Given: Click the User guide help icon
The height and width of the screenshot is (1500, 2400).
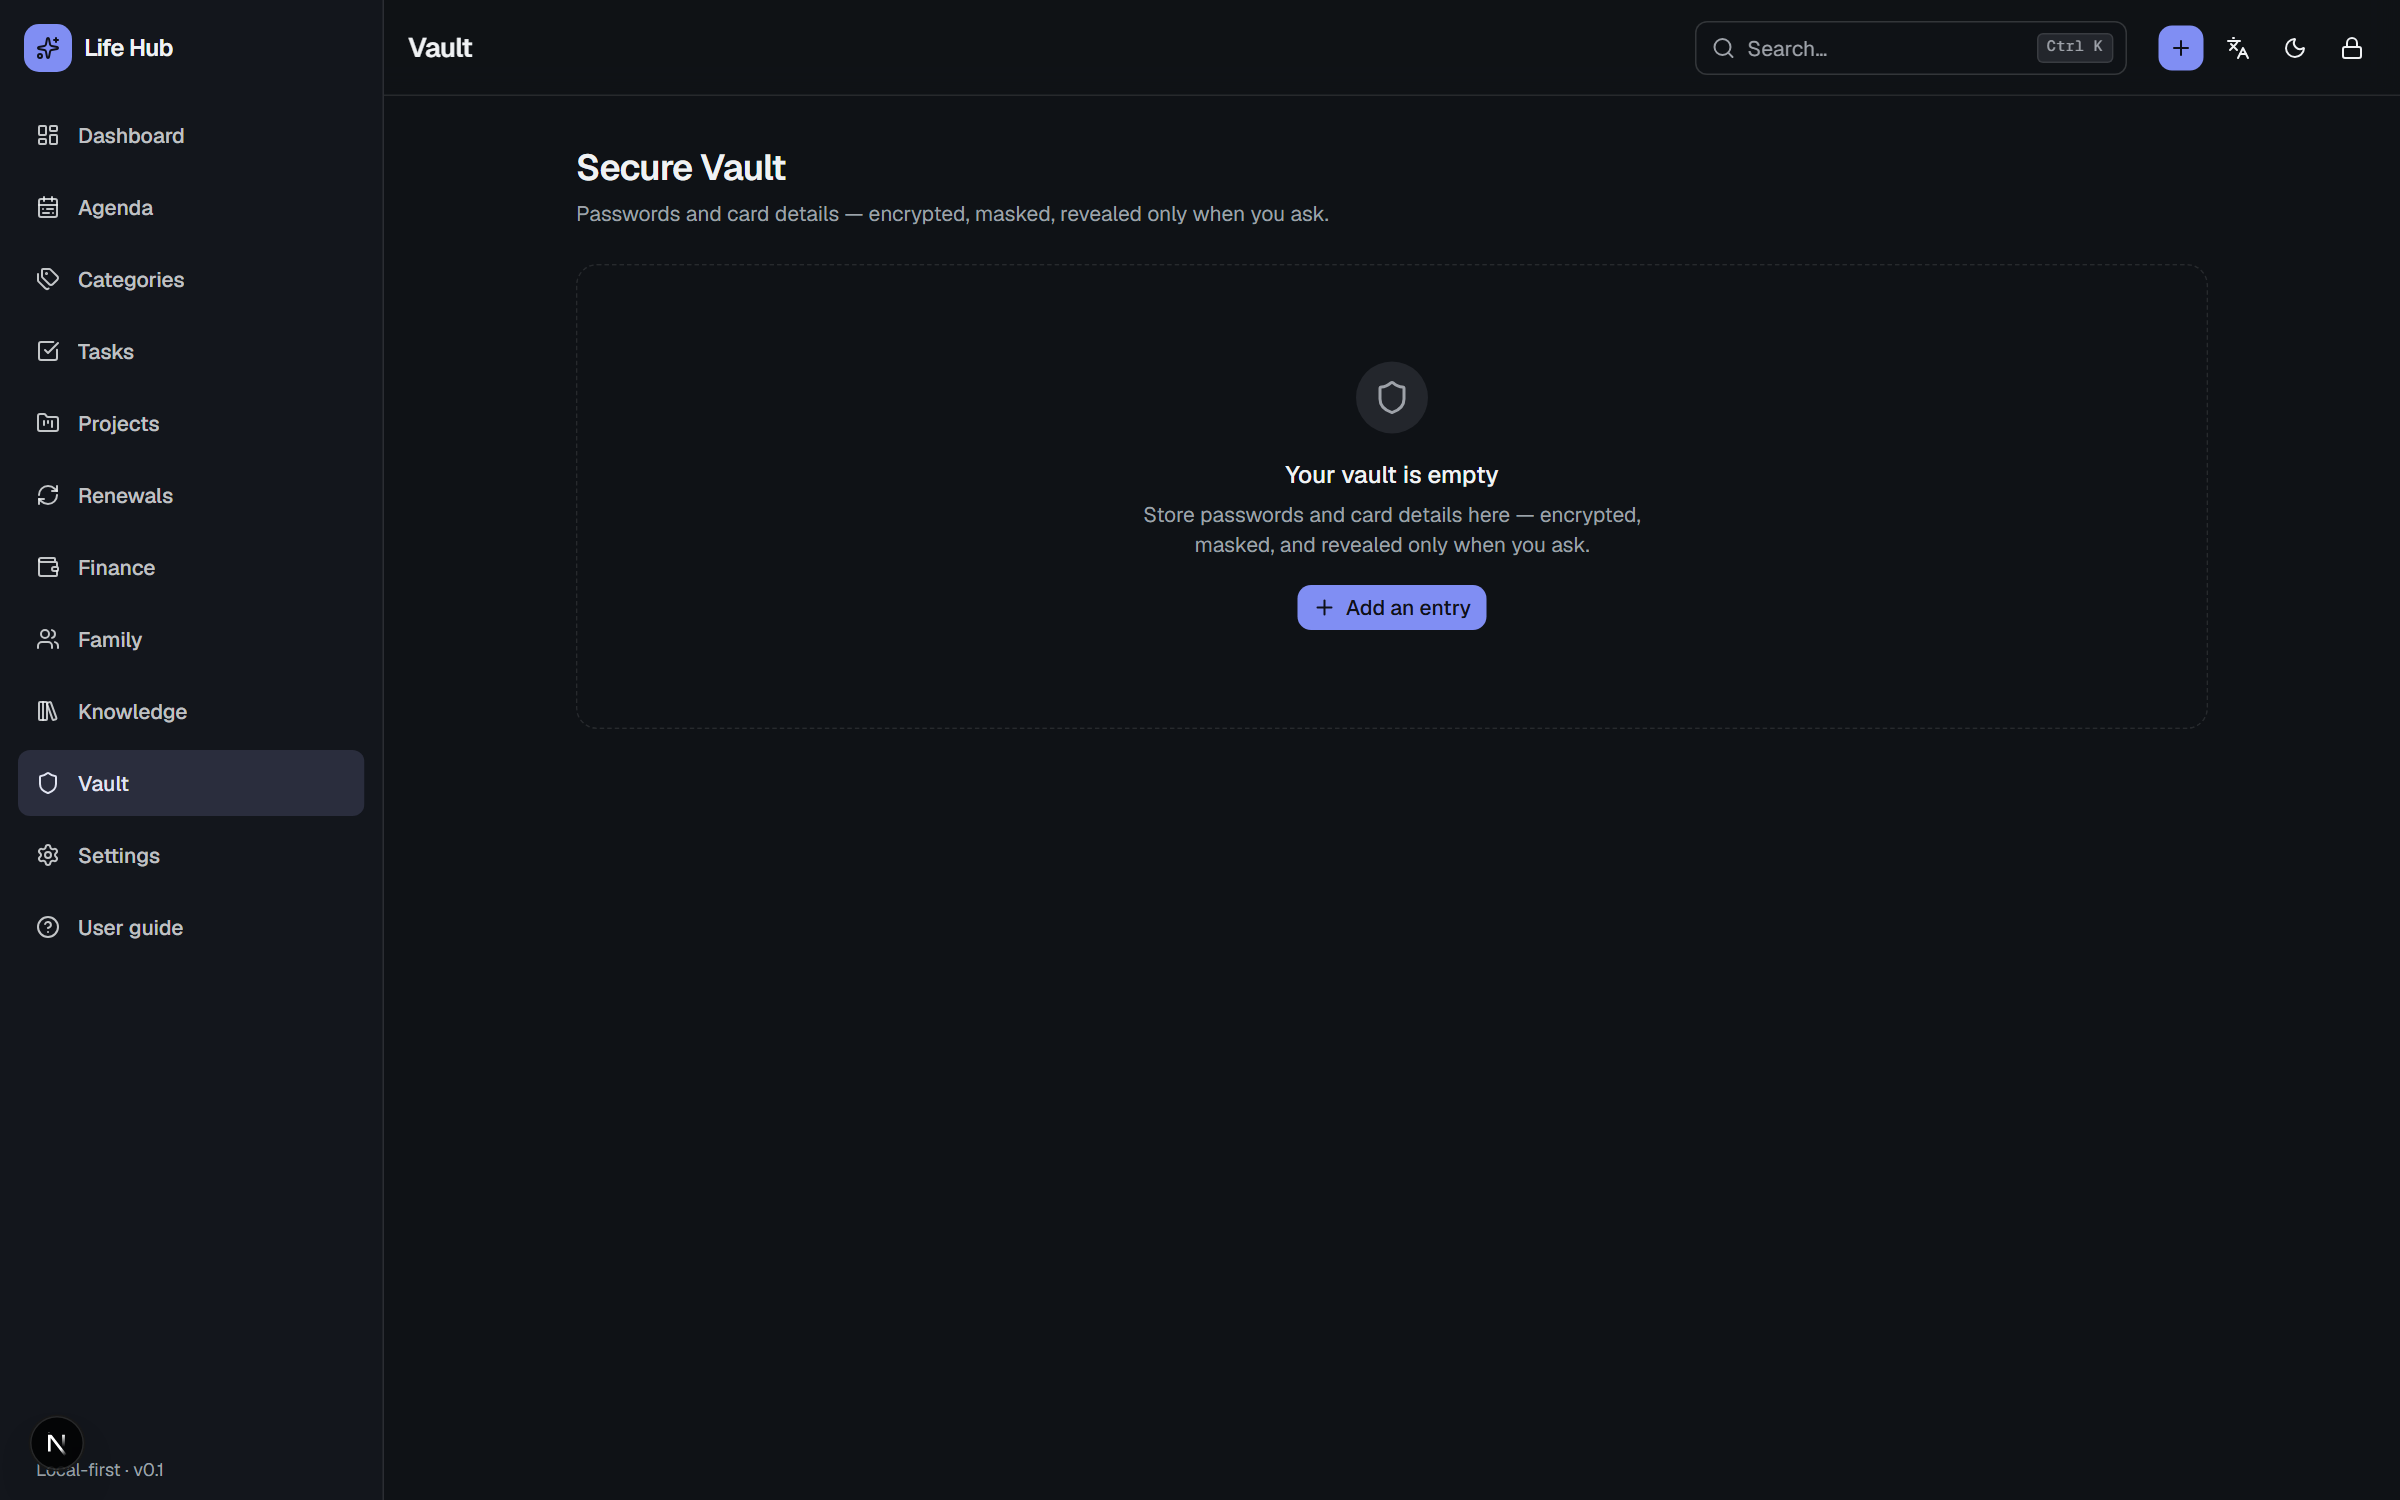Looking at the screenshot, I should [x=47, y=927].
